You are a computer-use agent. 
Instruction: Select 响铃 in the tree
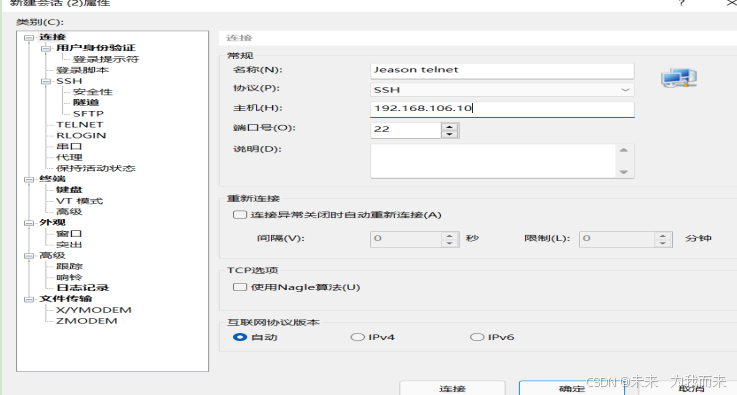click(69, 277)
